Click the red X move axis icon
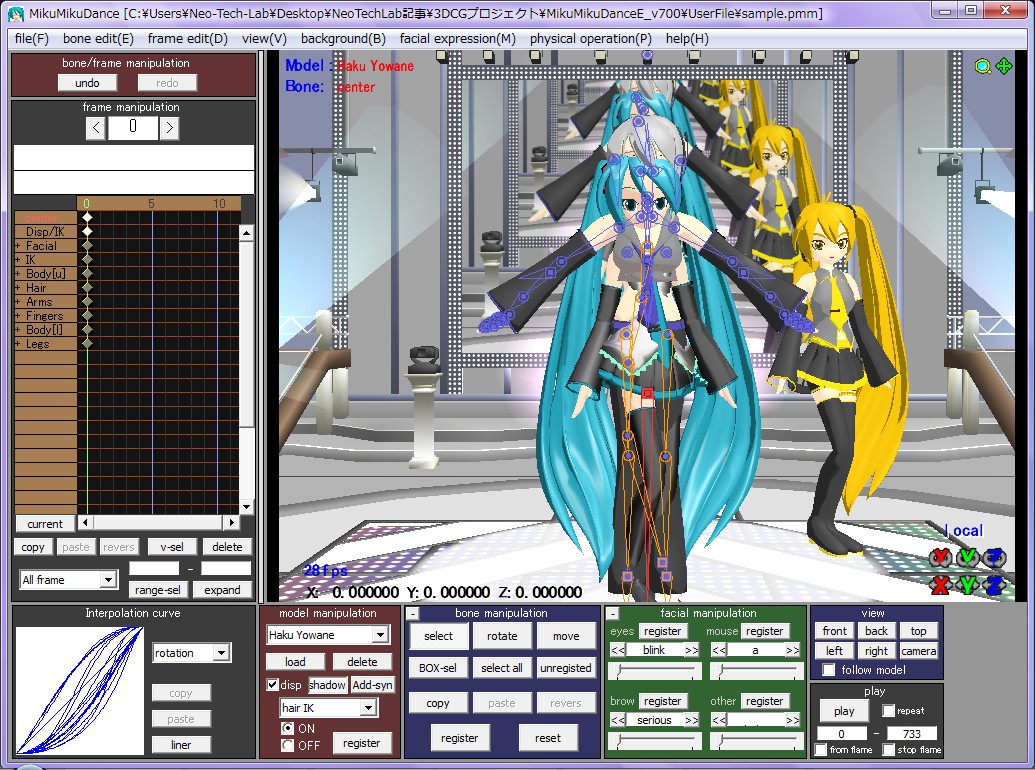This screenshot has width=1035, height=770. tap(941, 584)
